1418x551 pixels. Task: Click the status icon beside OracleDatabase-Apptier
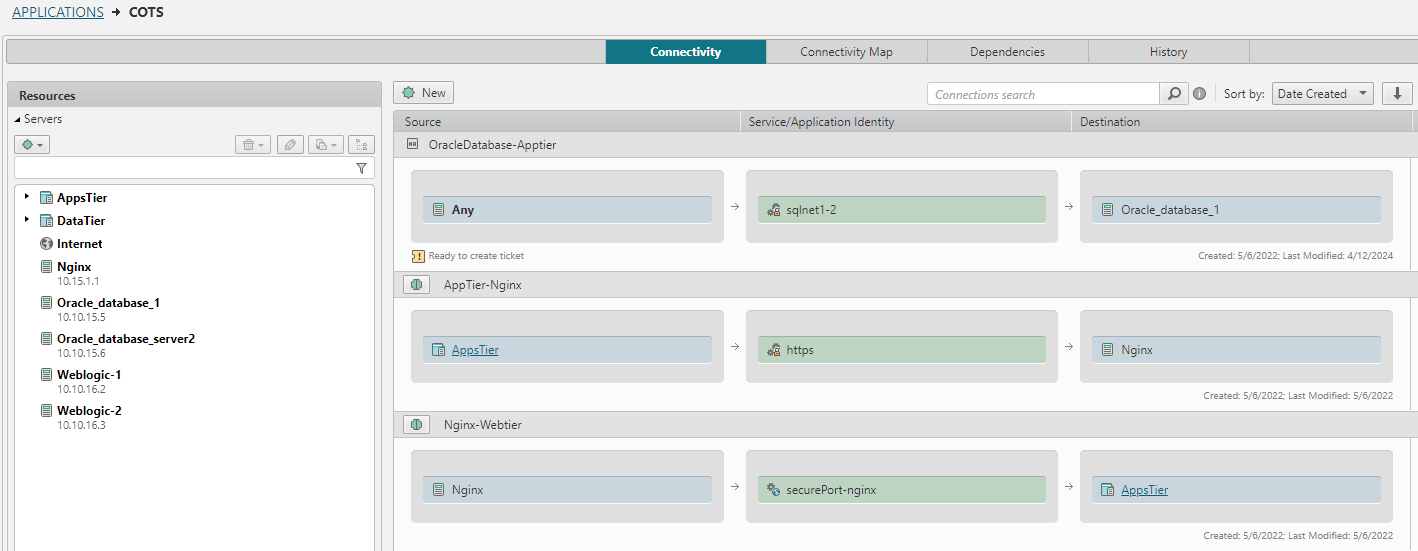[413, 145]
